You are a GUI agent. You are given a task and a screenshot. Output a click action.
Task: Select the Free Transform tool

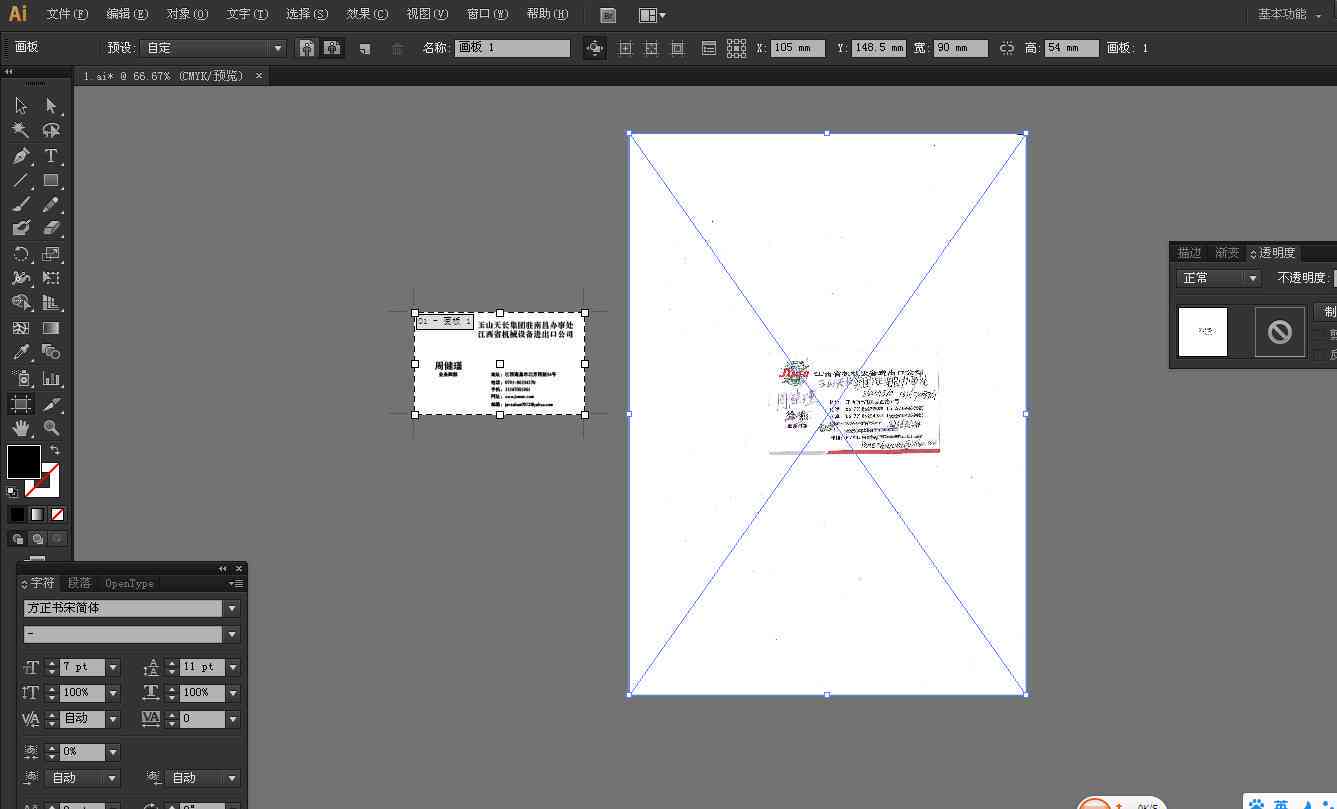[x=51, y=278]
